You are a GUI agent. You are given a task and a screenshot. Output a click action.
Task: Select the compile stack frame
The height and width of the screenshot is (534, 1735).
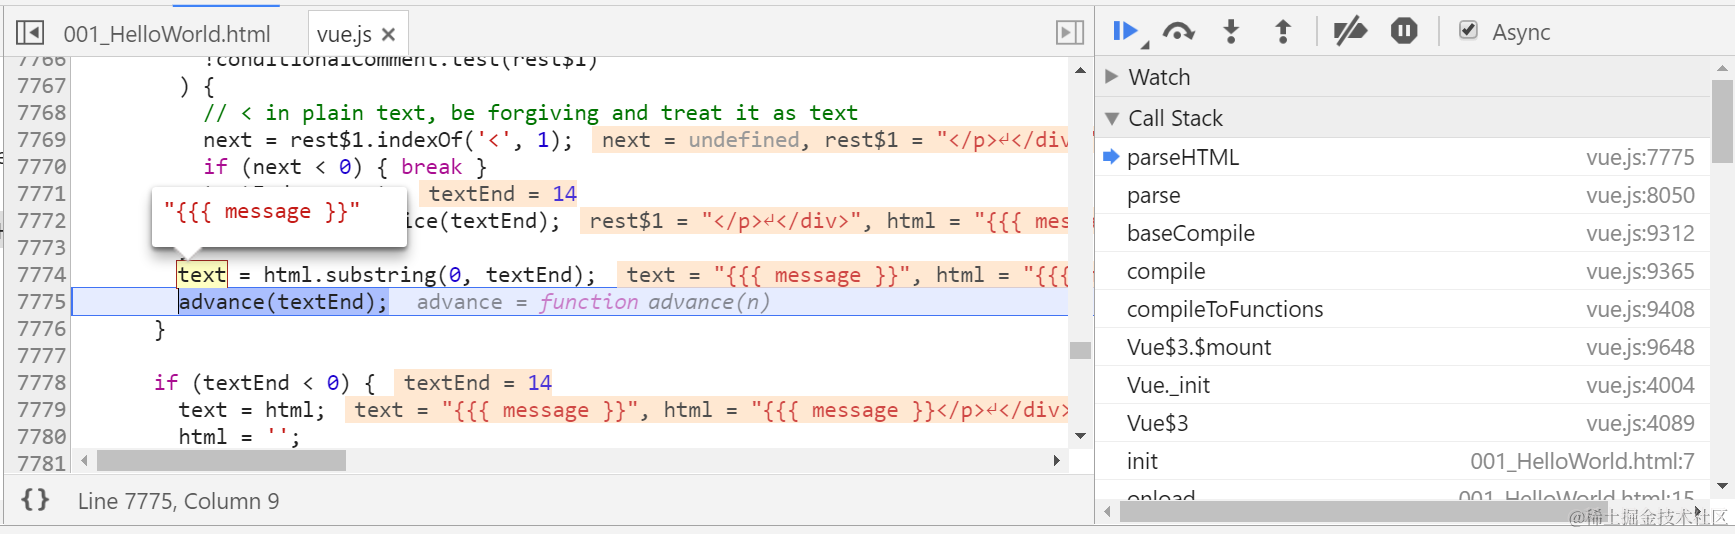[x=1401, y=271]
